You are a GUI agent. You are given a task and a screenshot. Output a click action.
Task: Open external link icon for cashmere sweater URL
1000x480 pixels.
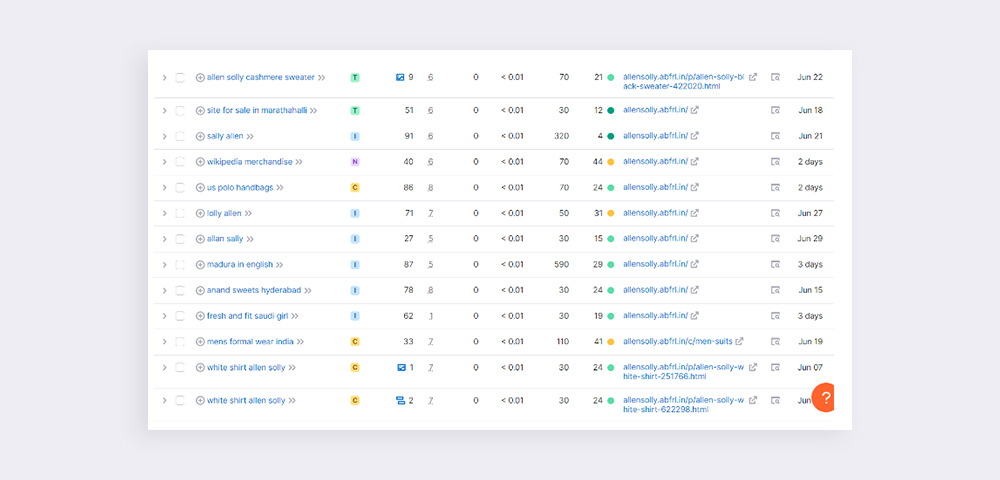point(753,77)
